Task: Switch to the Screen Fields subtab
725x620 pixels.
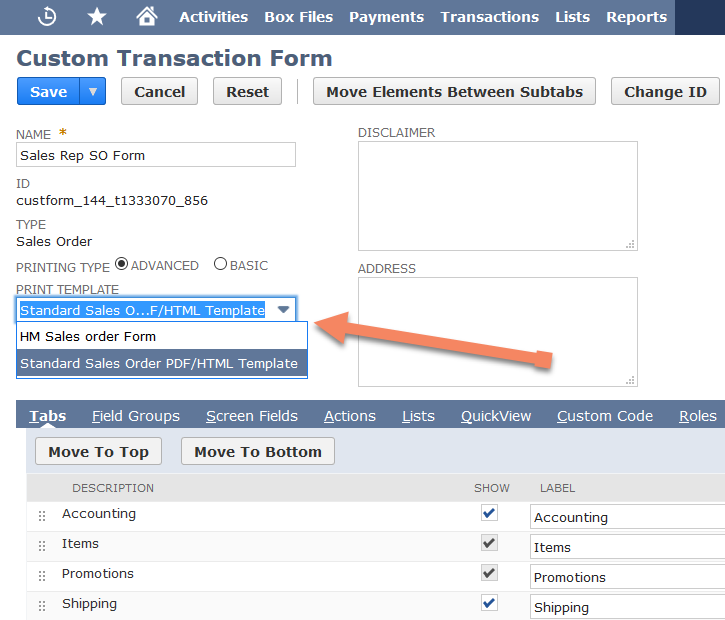Action: pyautogui.click(x=252, y=416)
